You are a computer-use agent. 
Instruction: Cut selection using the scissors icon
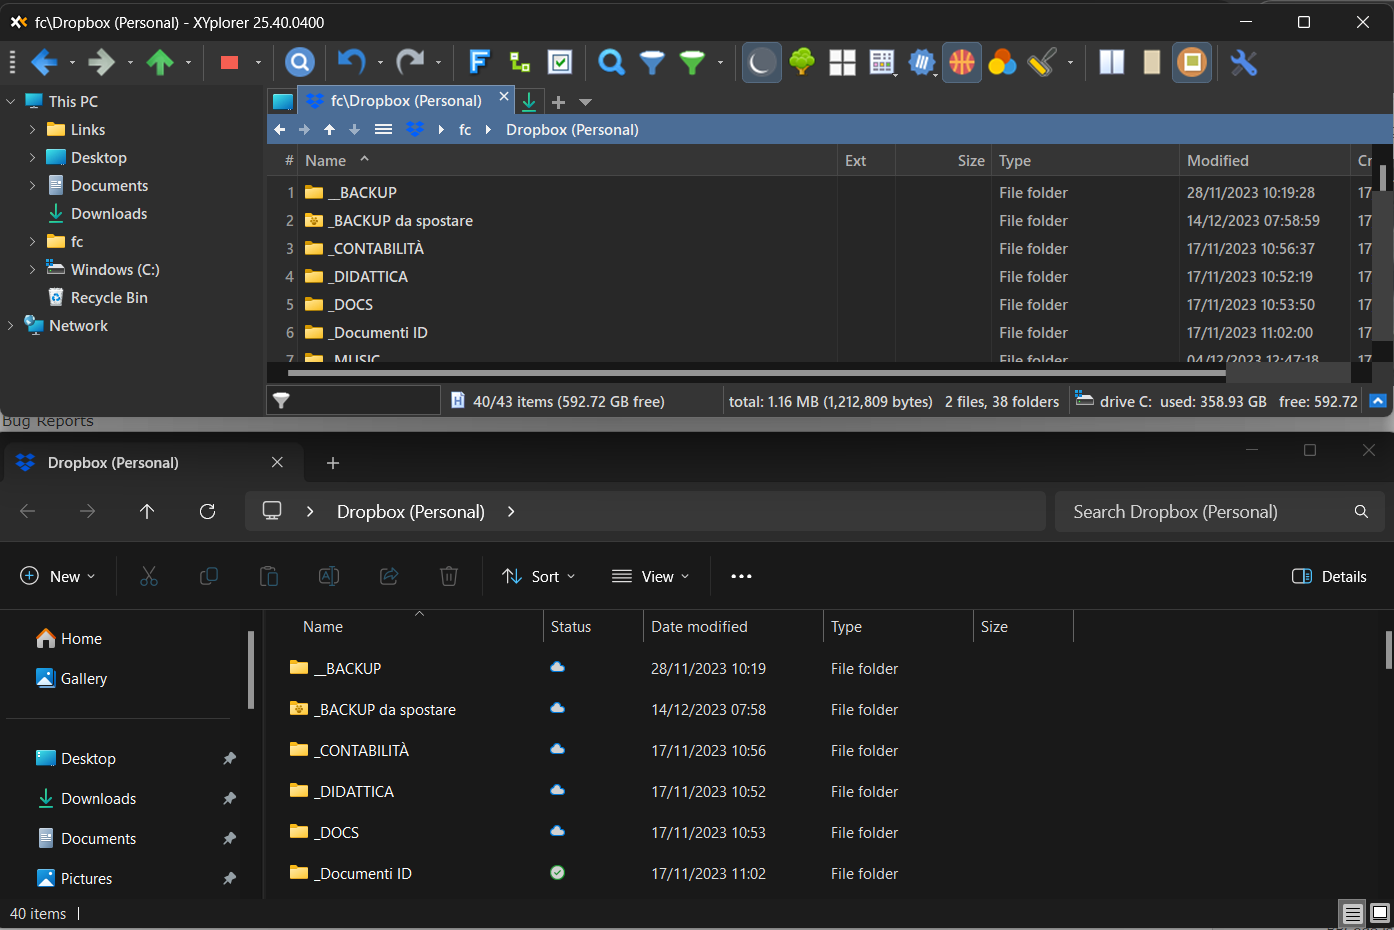(x=149, y=576)
